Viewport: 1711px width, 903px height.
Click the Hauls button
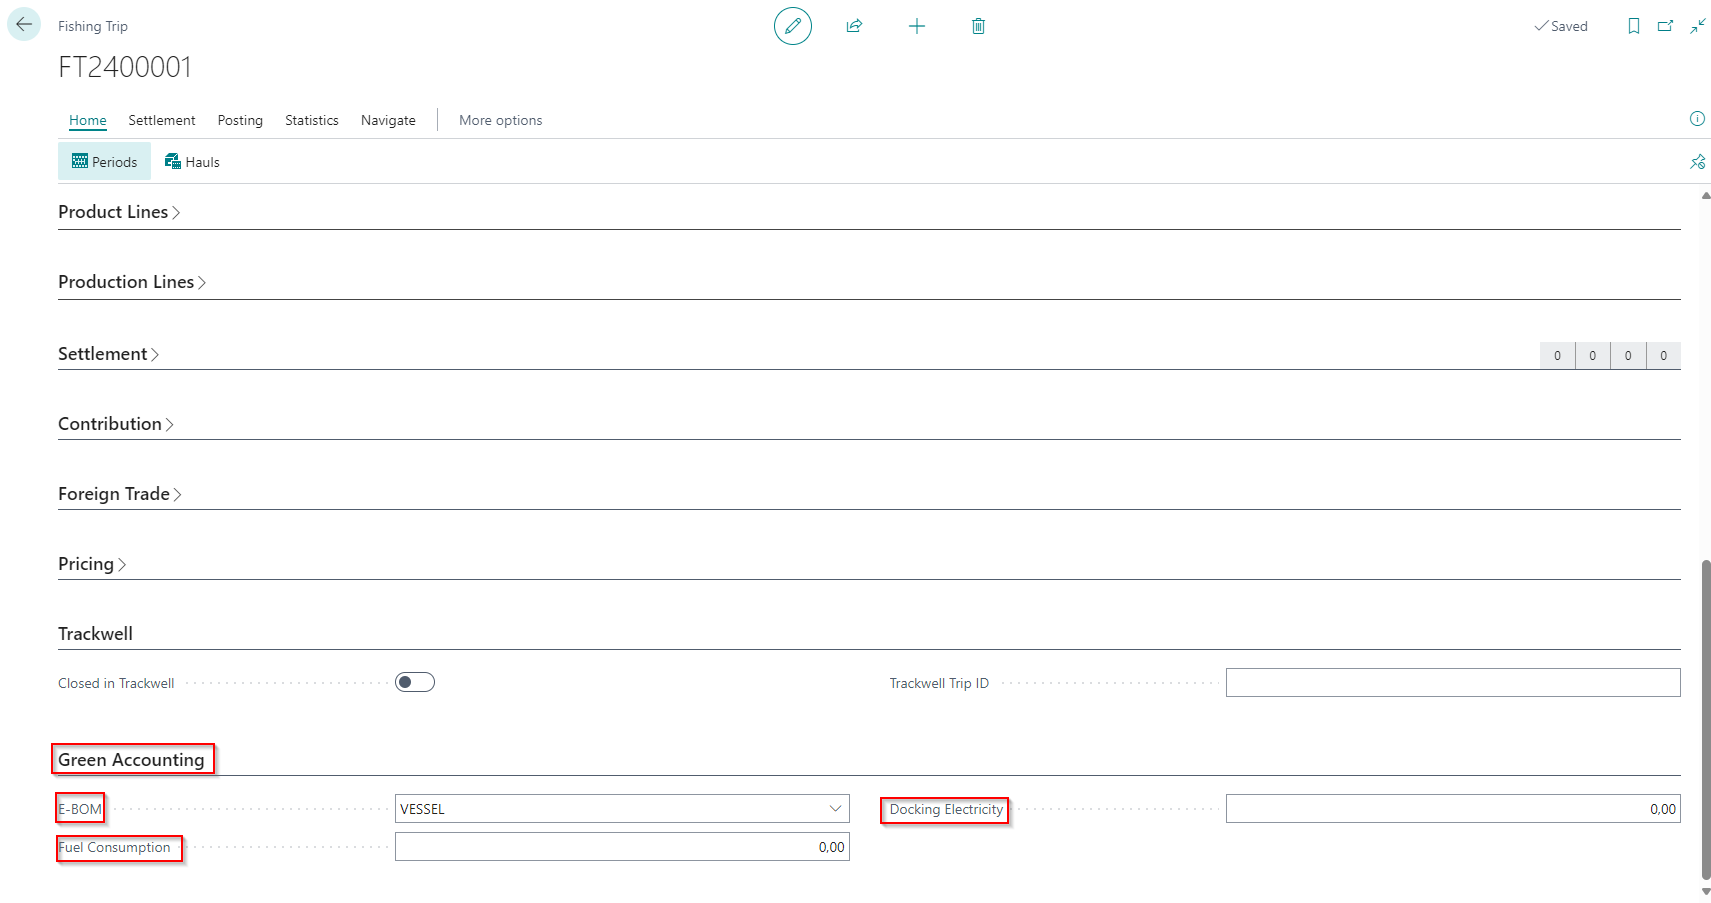pyautogui.click(x=192, y=162)
